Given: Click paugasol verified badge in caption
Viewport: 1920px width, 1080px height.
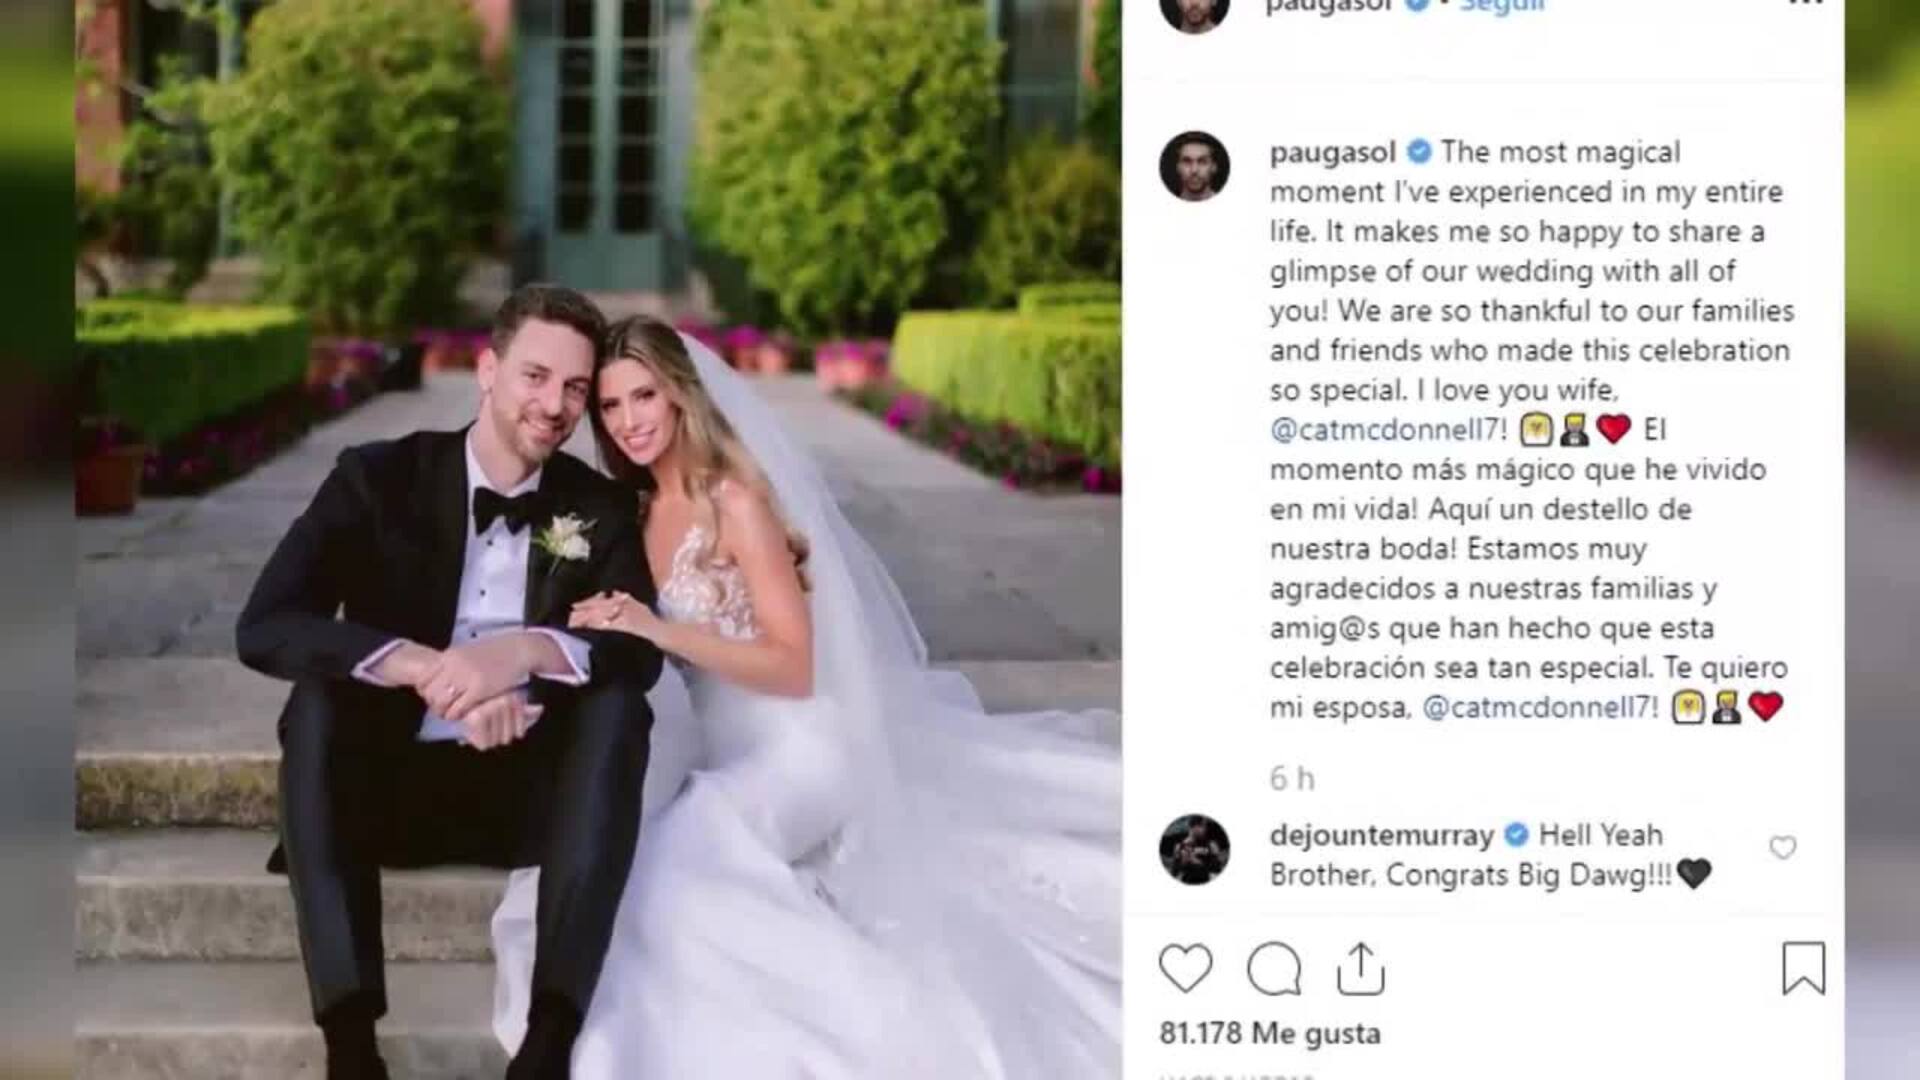Looking at the screenshot, I should (x=1418, y=152).
